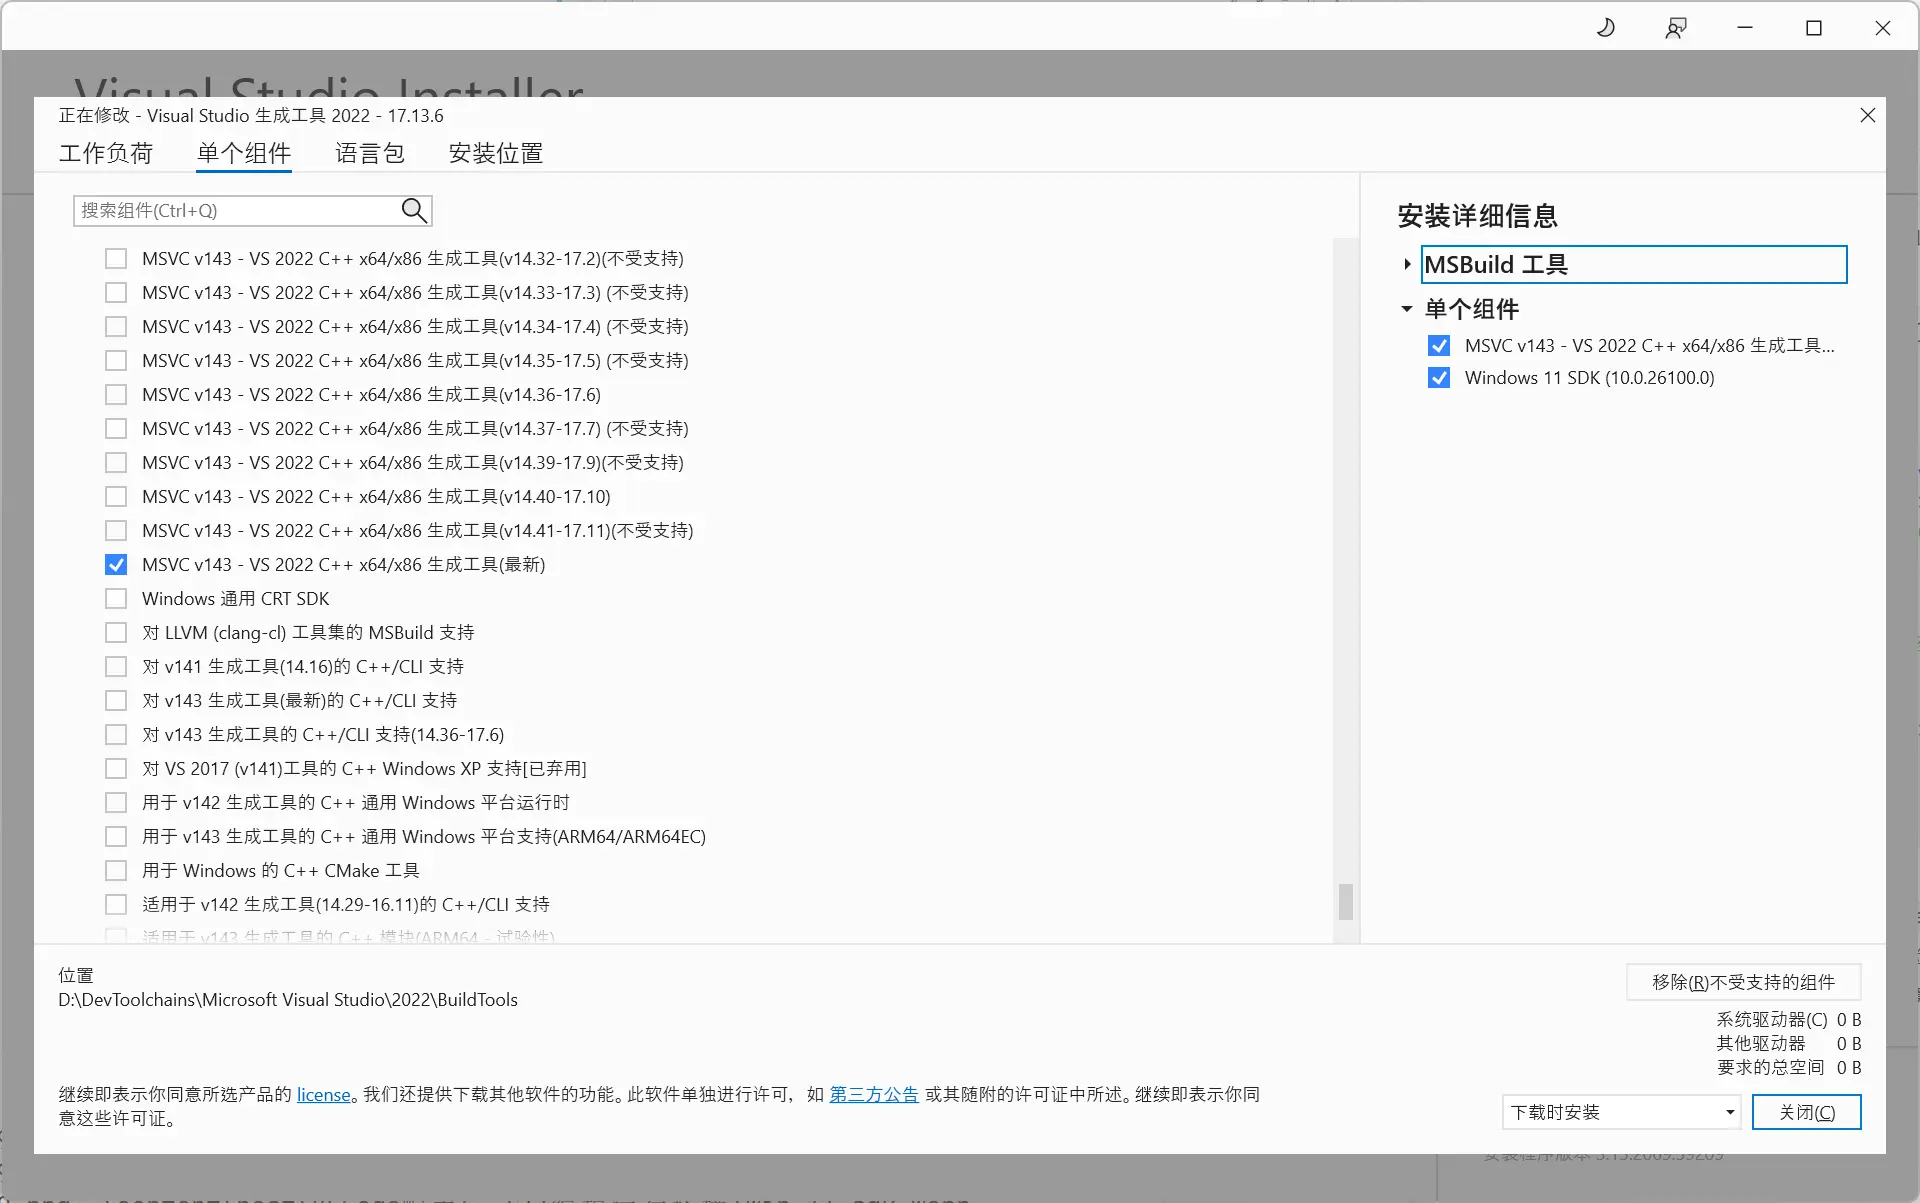
Task: Switch to the 工作负荷 tab
Action: [106, 153]
